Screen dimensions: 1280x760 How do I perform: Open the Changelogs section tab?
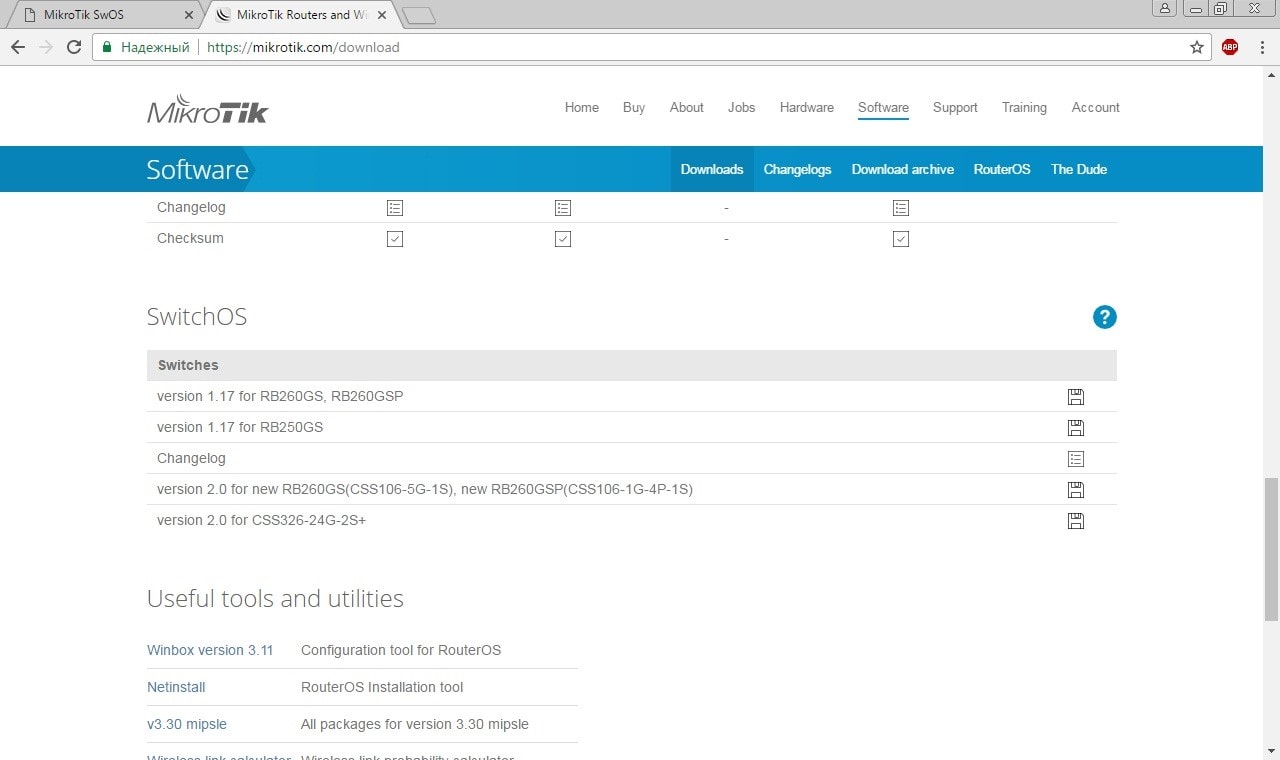(x=797, y=170)
